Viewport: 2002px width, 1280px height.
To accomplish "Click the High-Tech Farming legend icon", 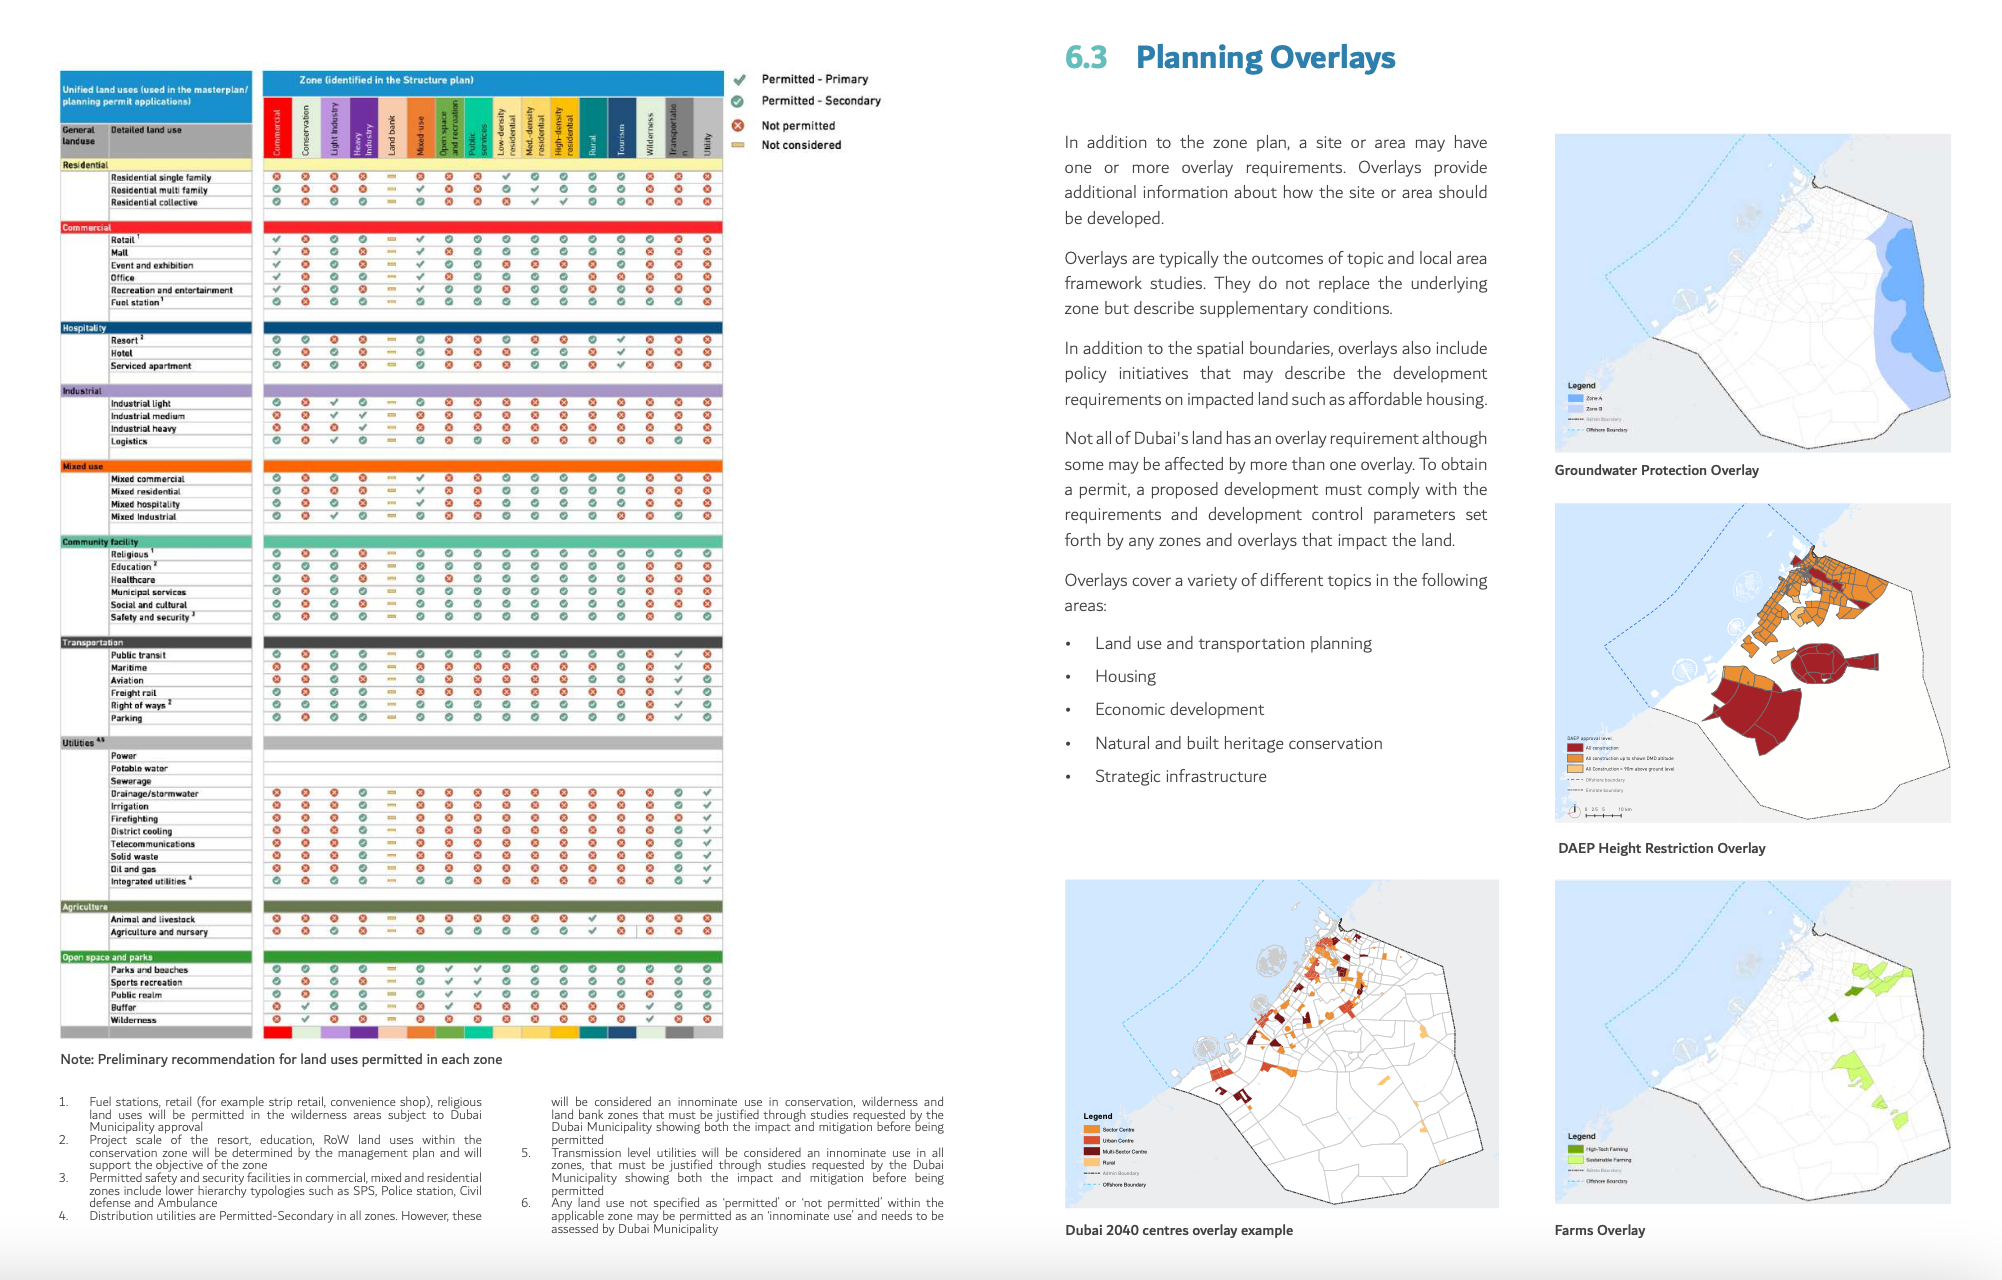I will 1578,1150.
